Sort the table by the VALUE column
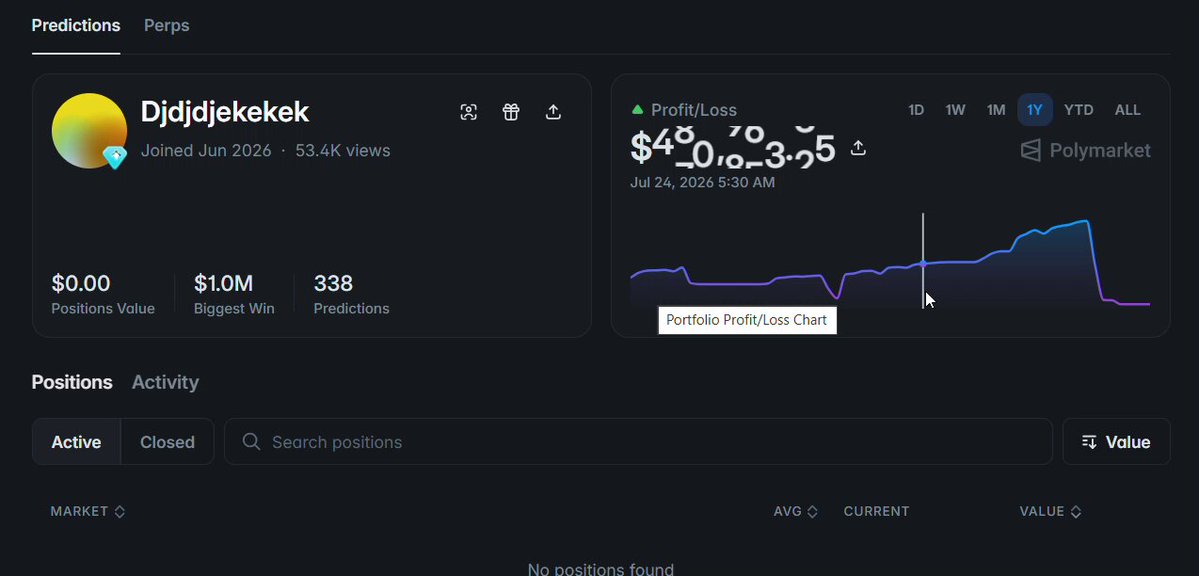This screenshot has width=1199, height=576. pyautogui.click(x=1051, y=511)
